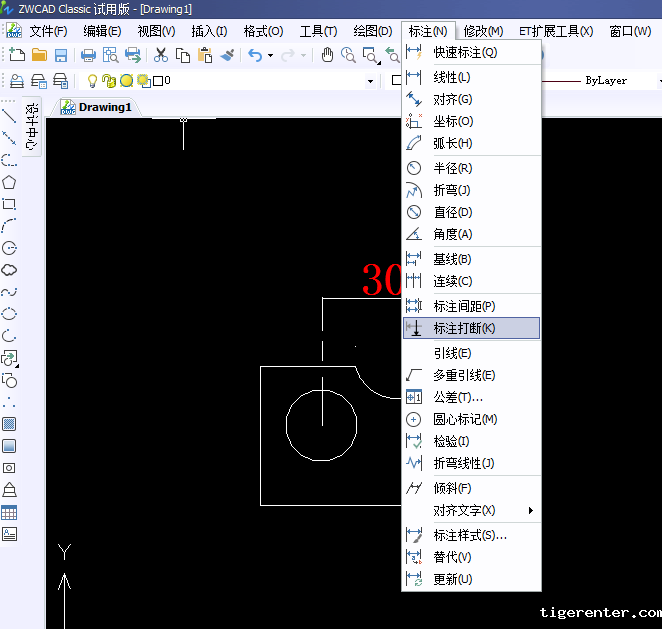Select the Revision Cloud tool
This screenshot has width=662, height=629.
(x=9, y=270)
